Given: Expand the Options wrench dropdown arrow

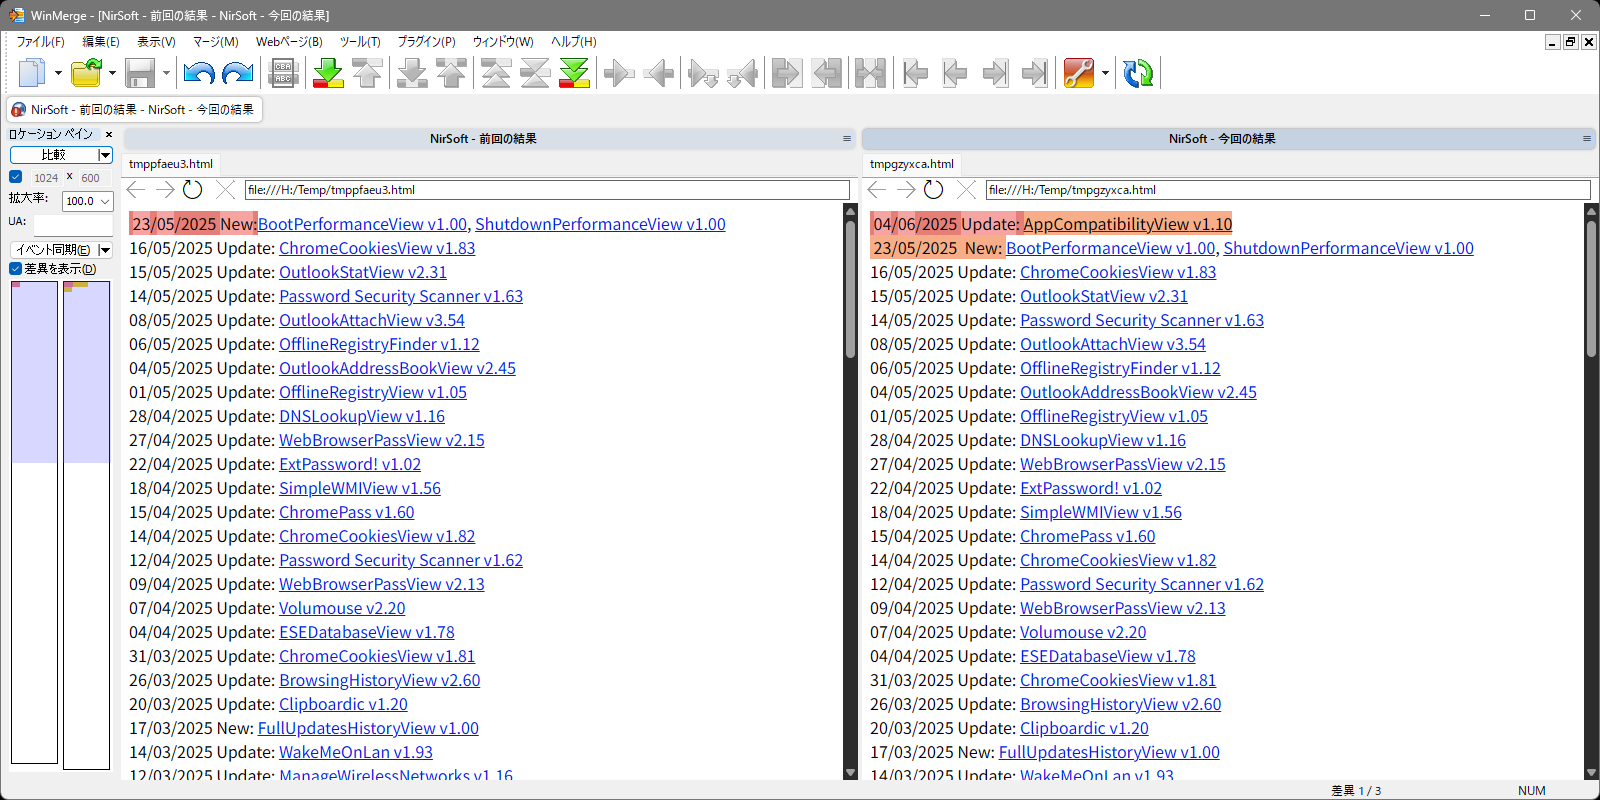Looking at the screenshot, I should pos(1105,73).
